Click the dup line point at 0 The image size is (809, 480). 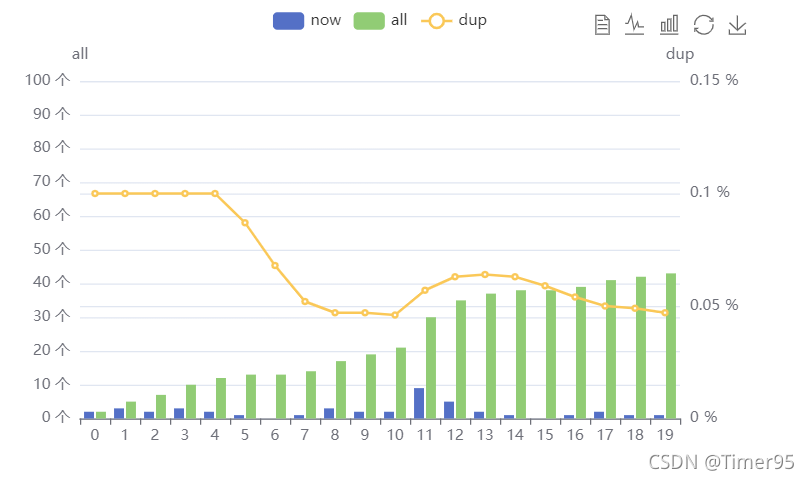[95, 194]
